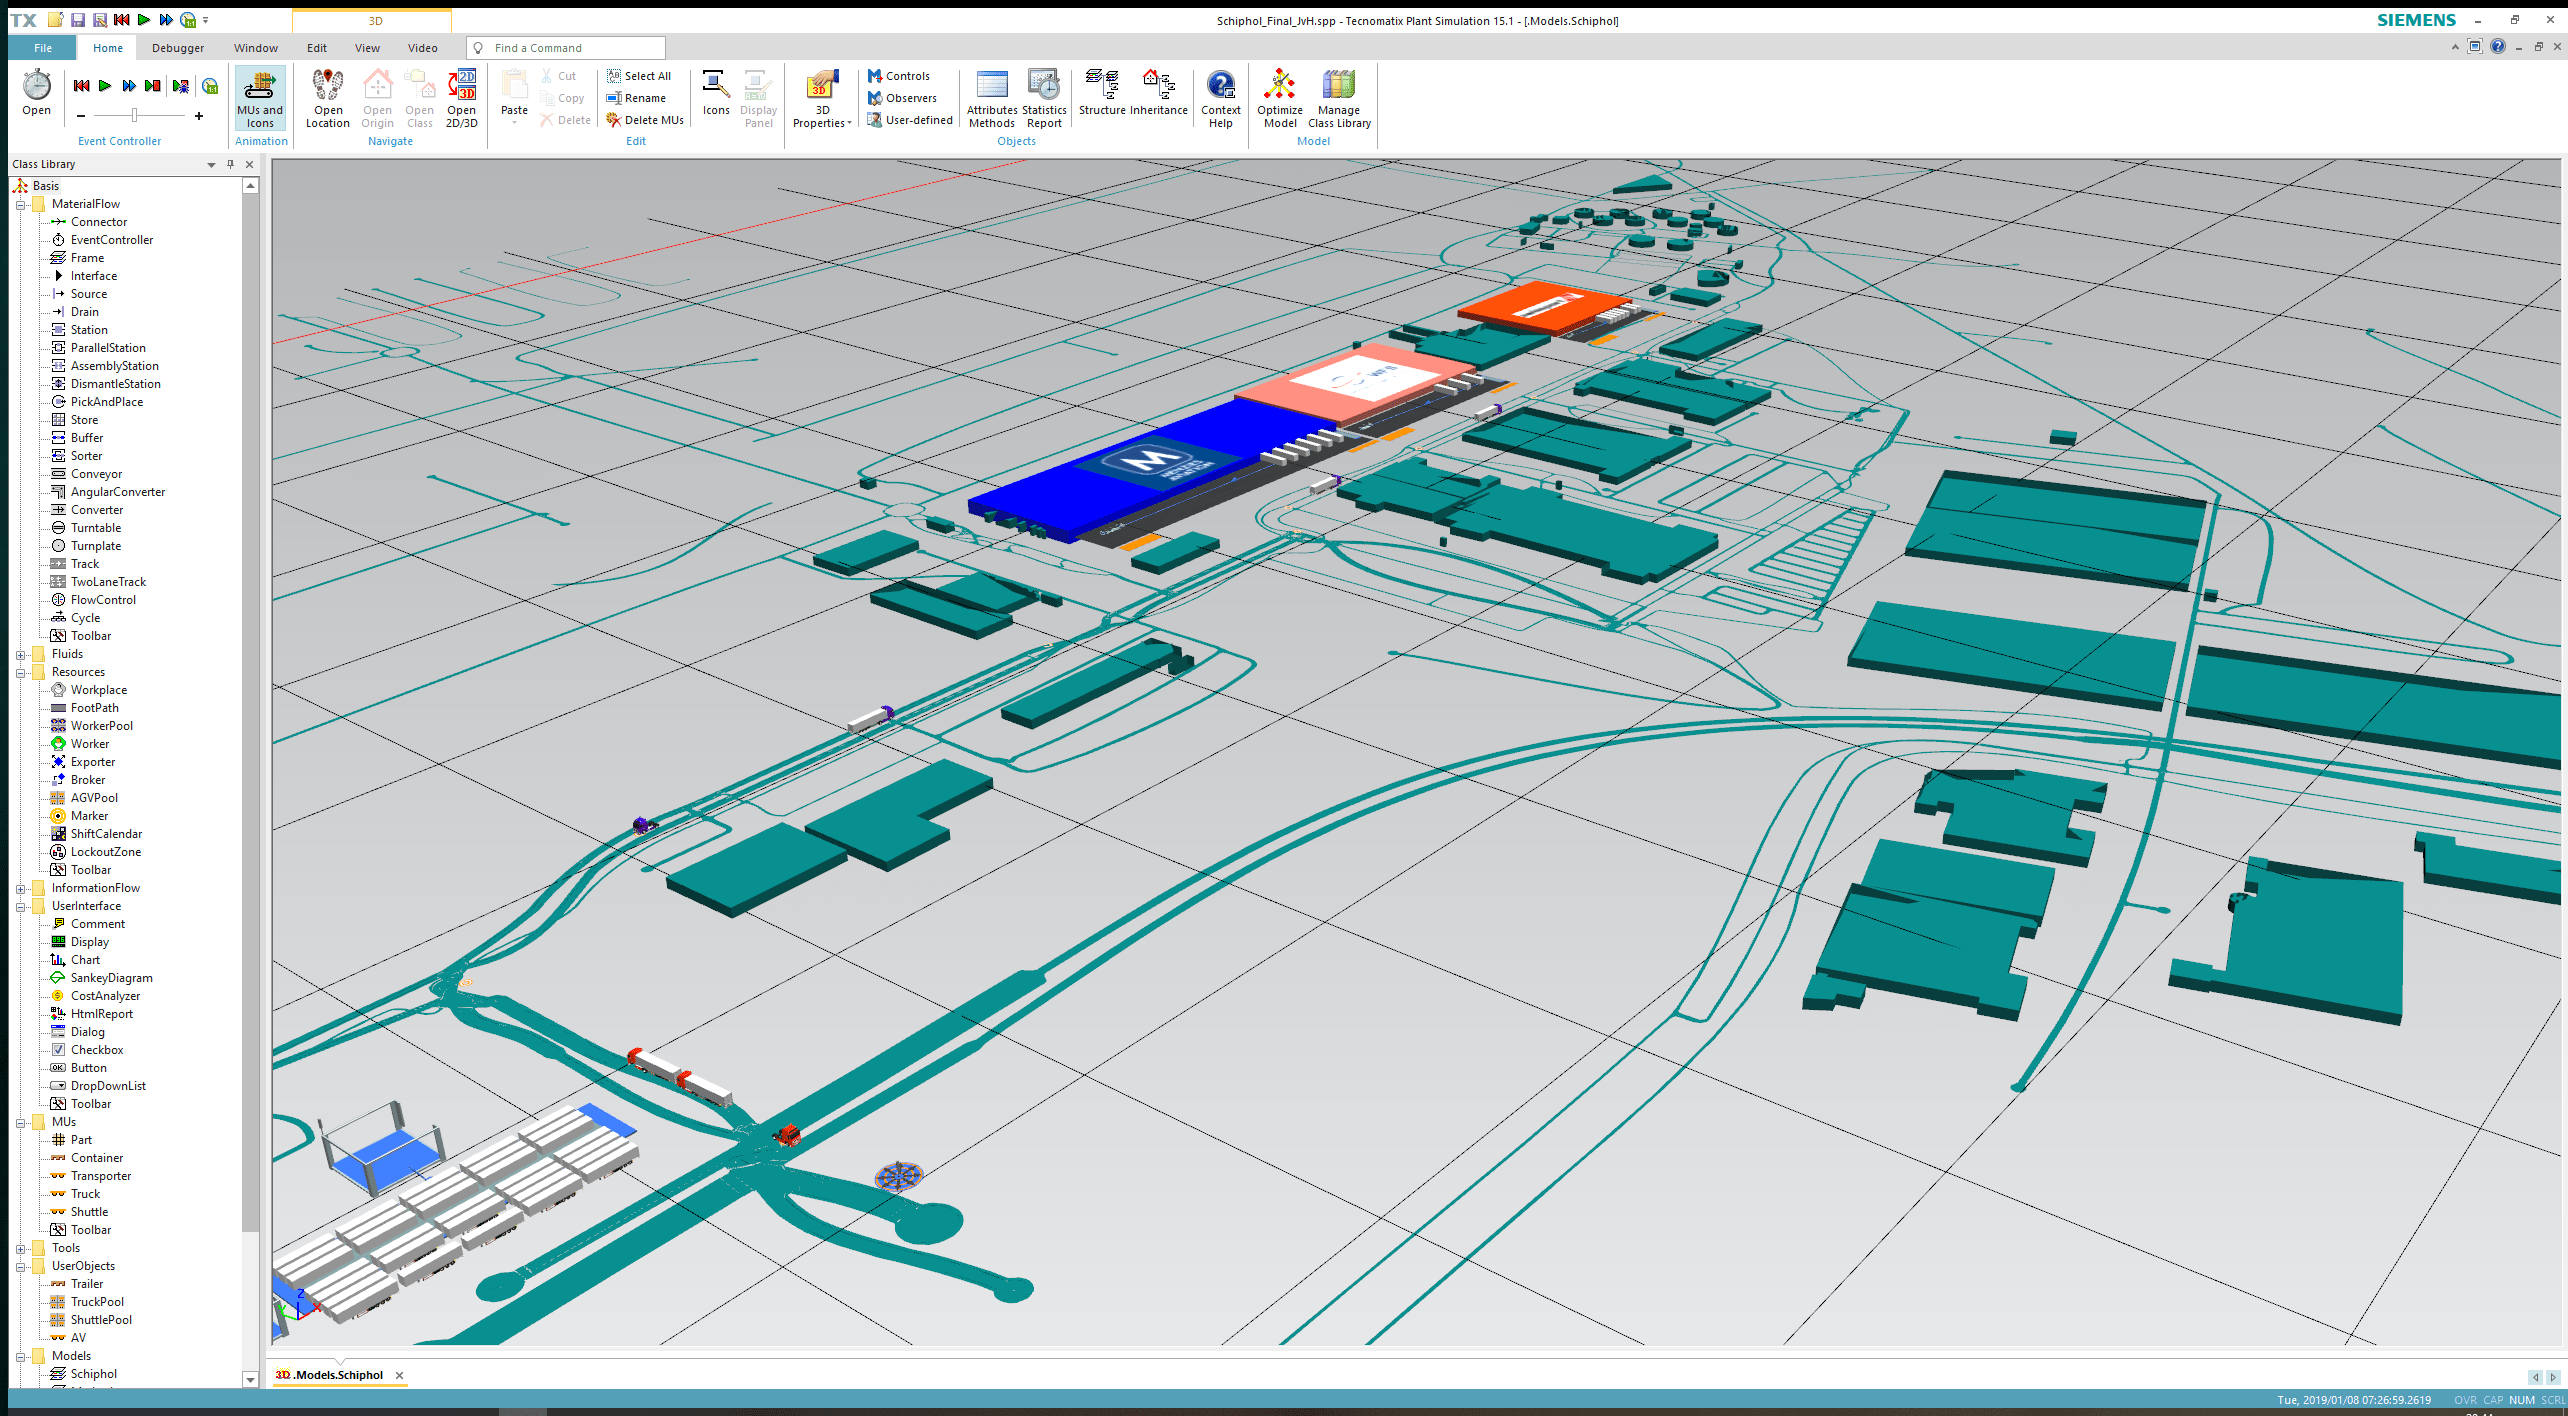Viewport: 2568px width, 1416px height.
Task: Switch the model view using Open 2D/3D
Action: [x=461, y=97]
